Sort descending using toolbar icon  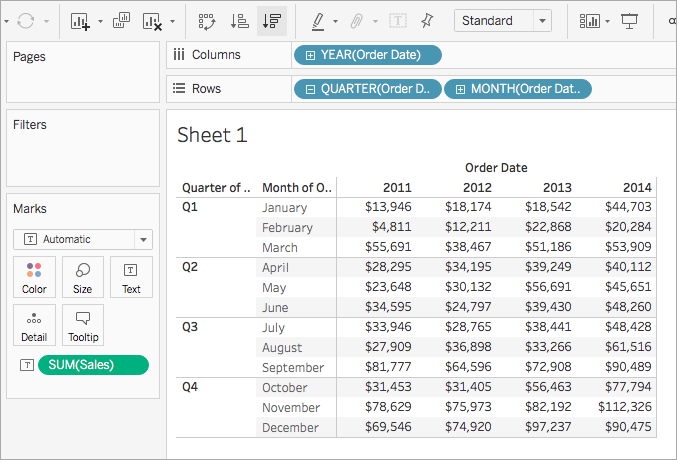(x=272, y=21)
